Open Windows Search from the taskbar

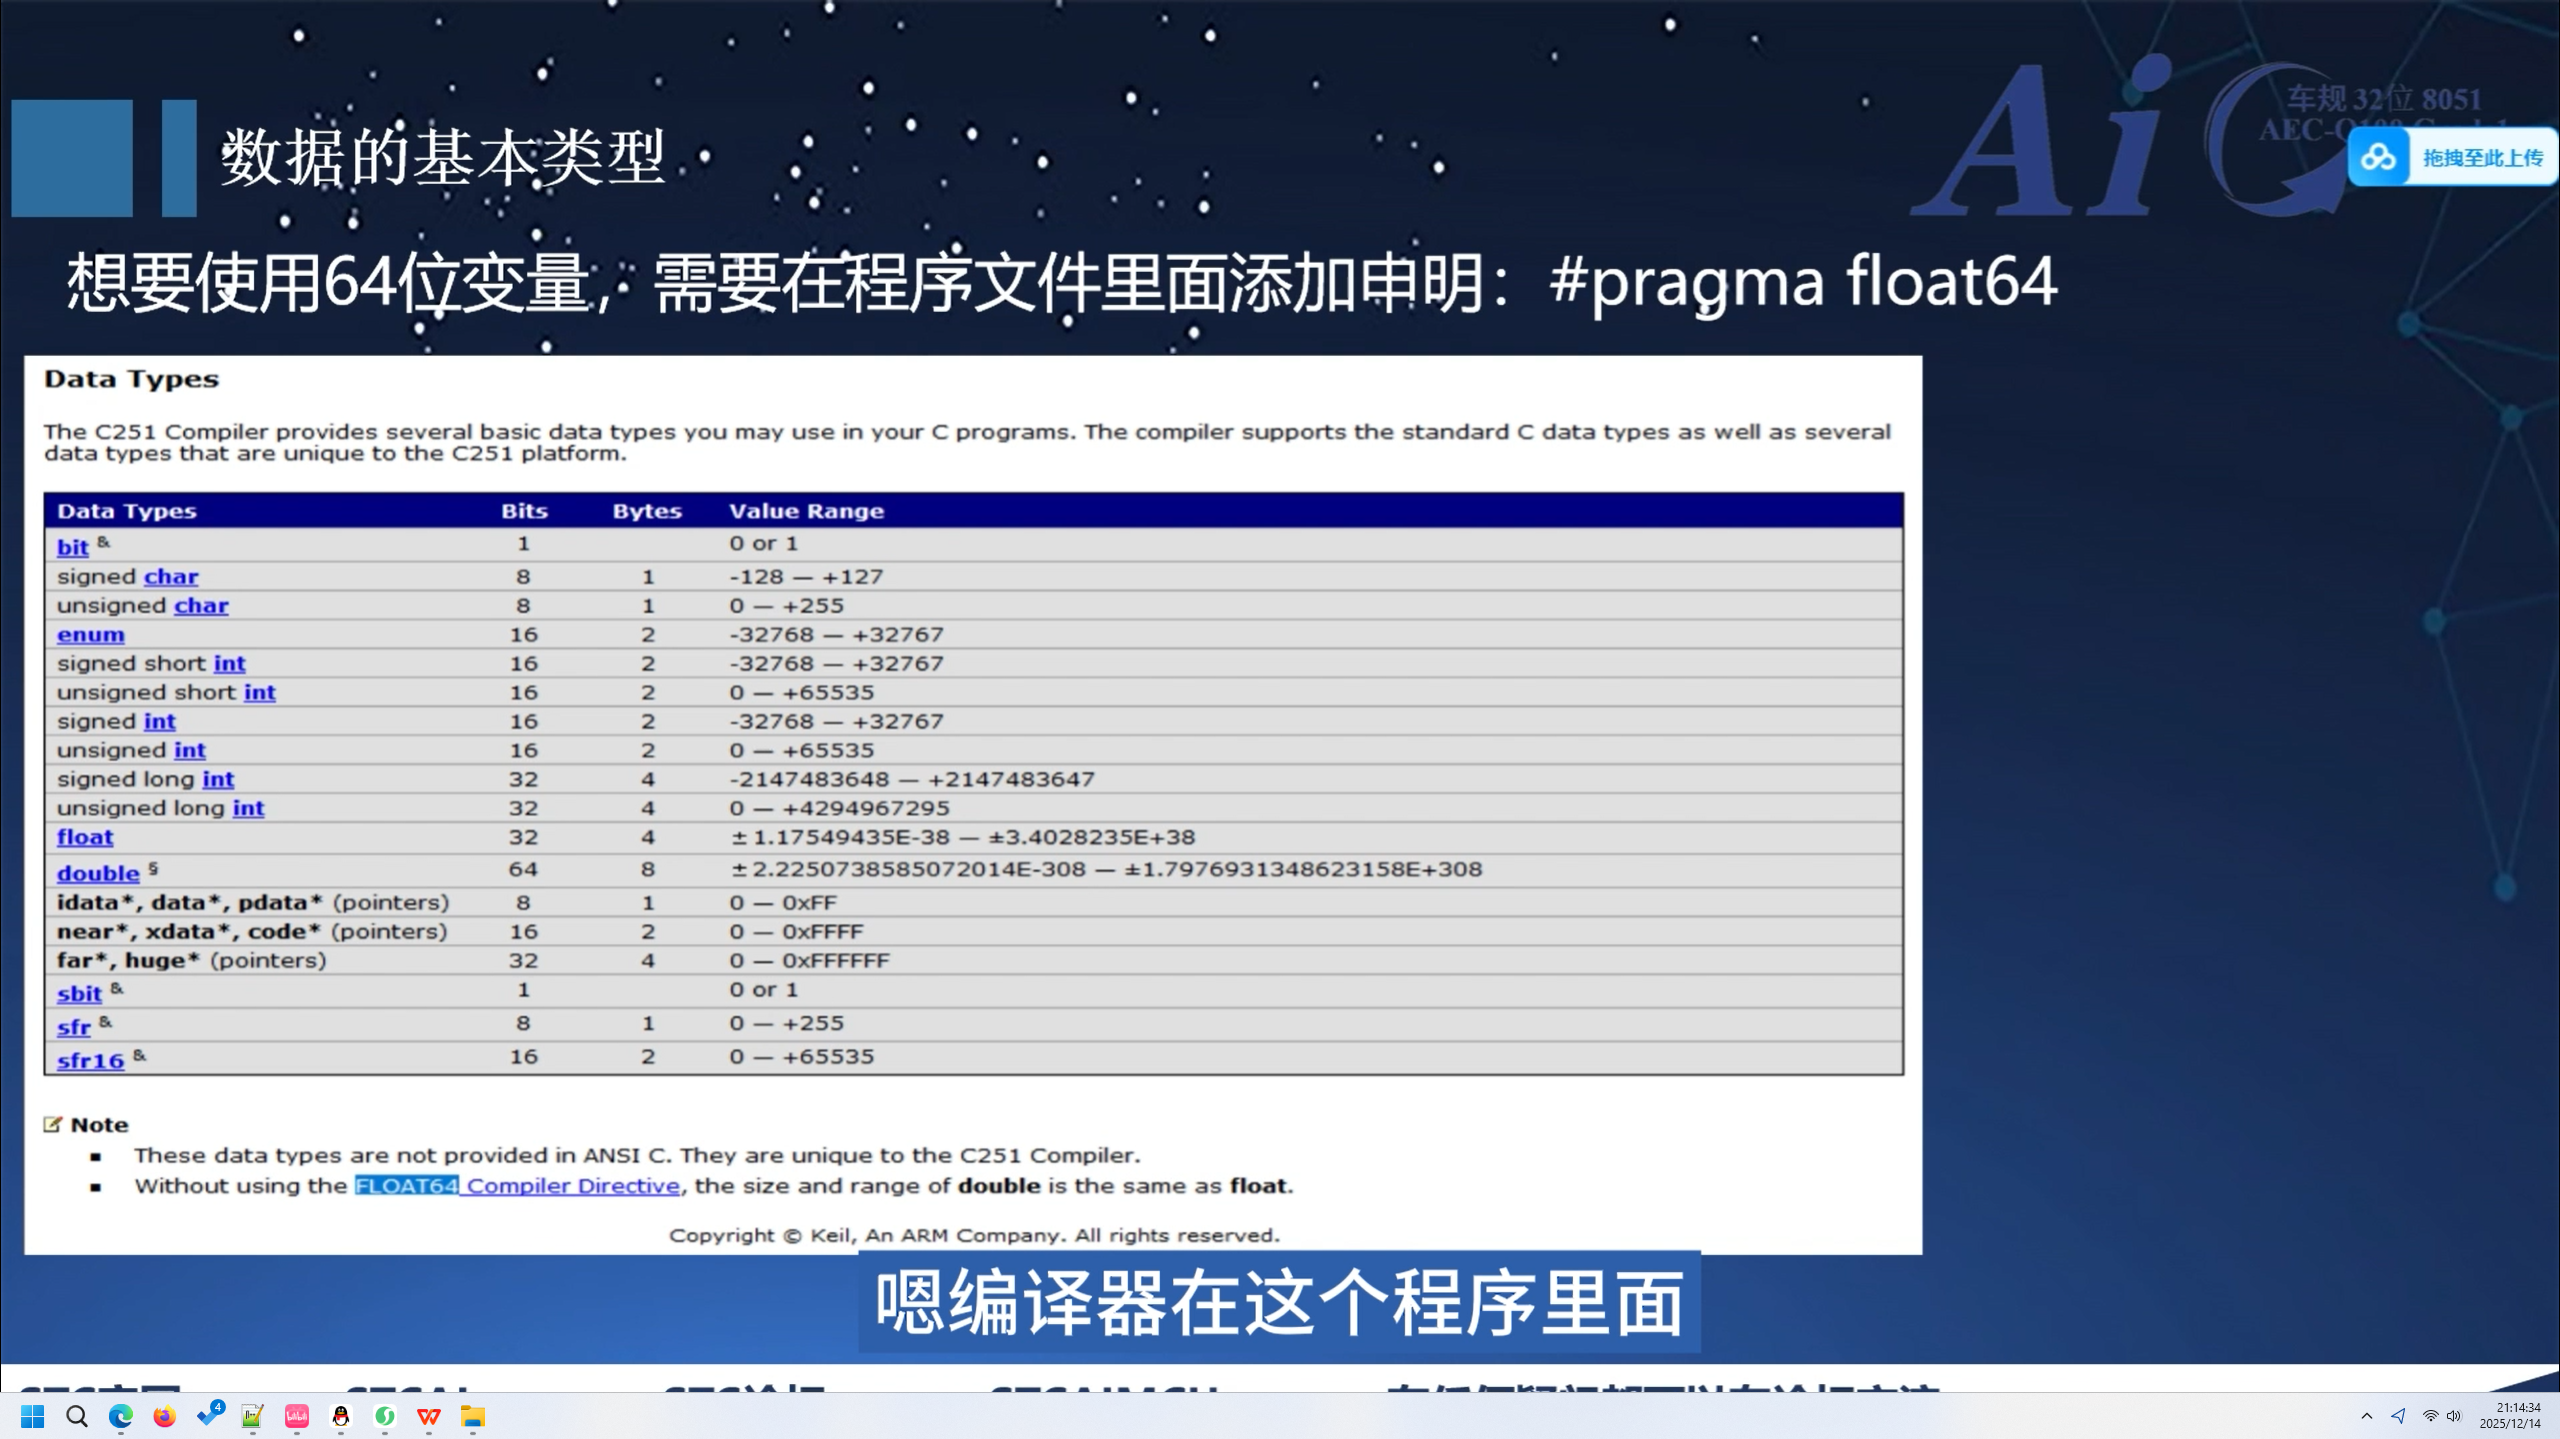pyautogui.click(x=77, y=1417)
